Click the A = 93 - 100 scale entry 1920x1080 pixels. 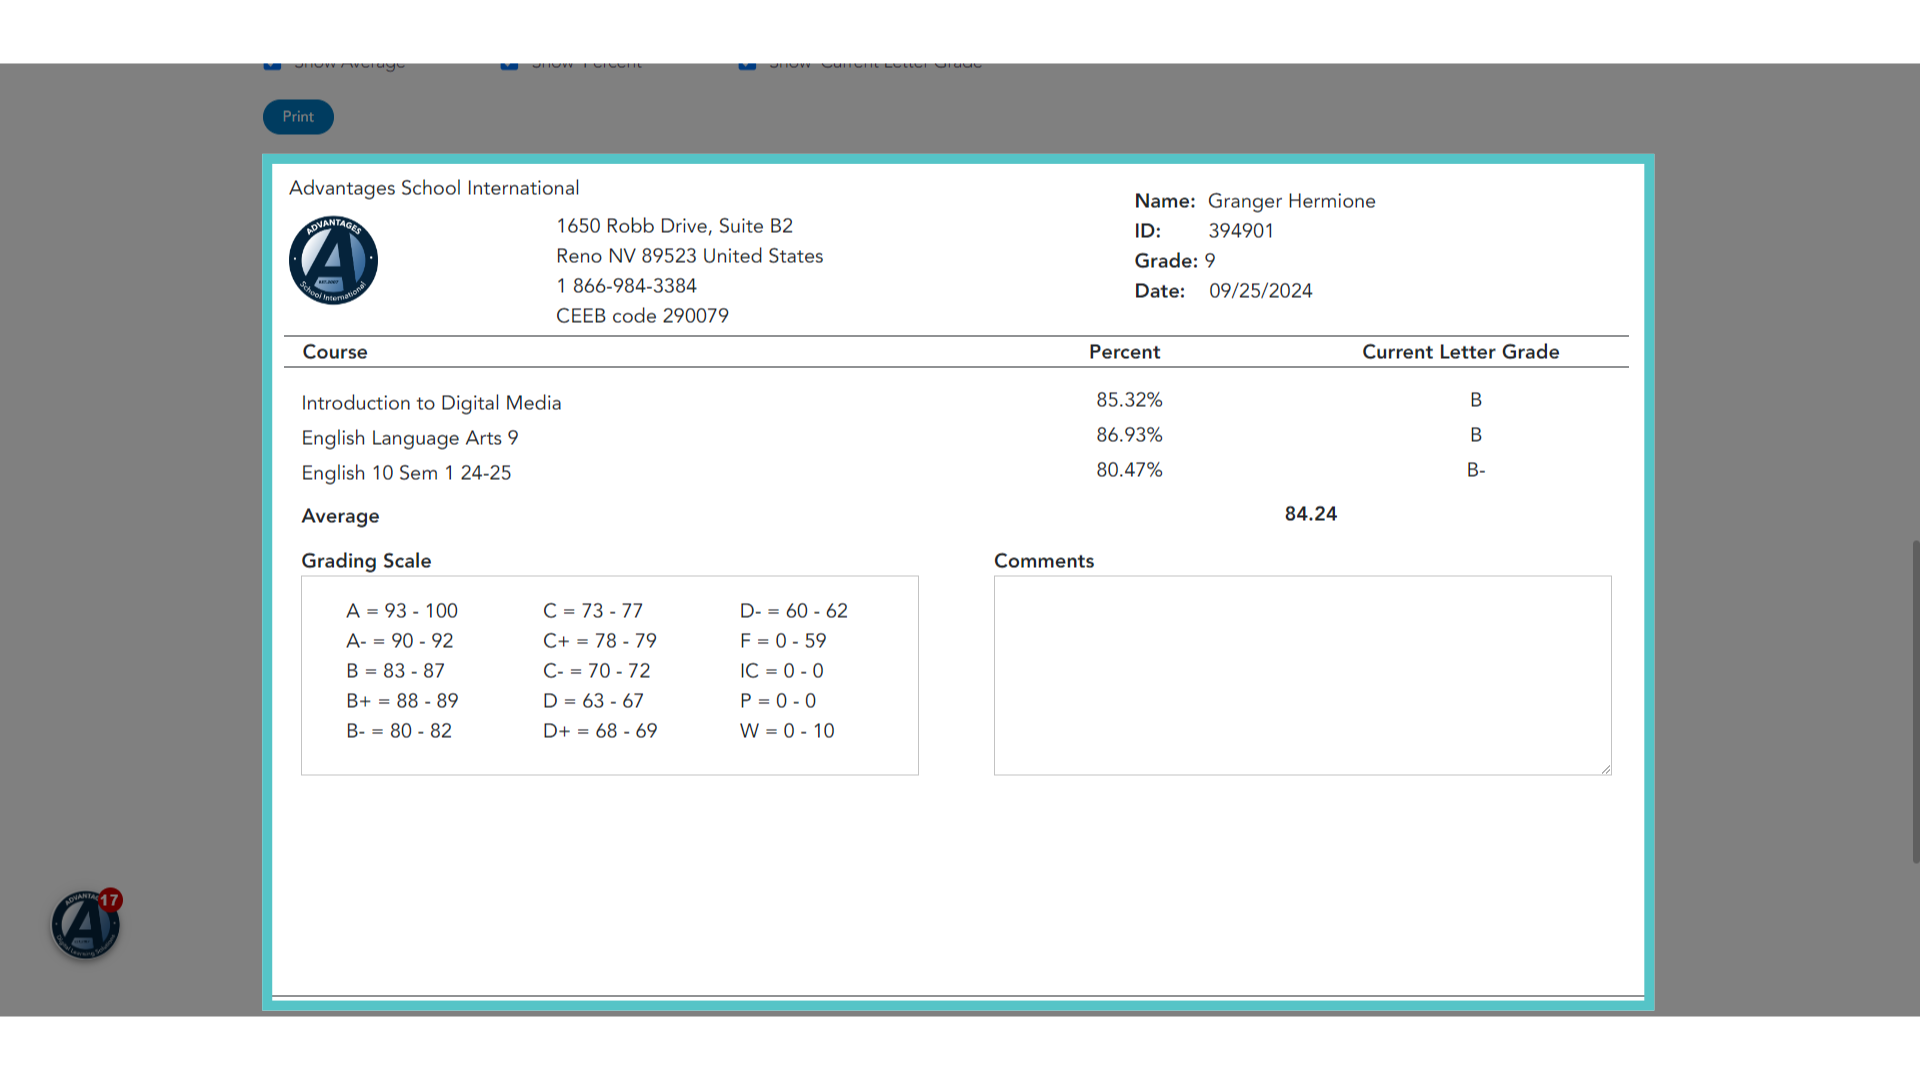click(402, 611)
